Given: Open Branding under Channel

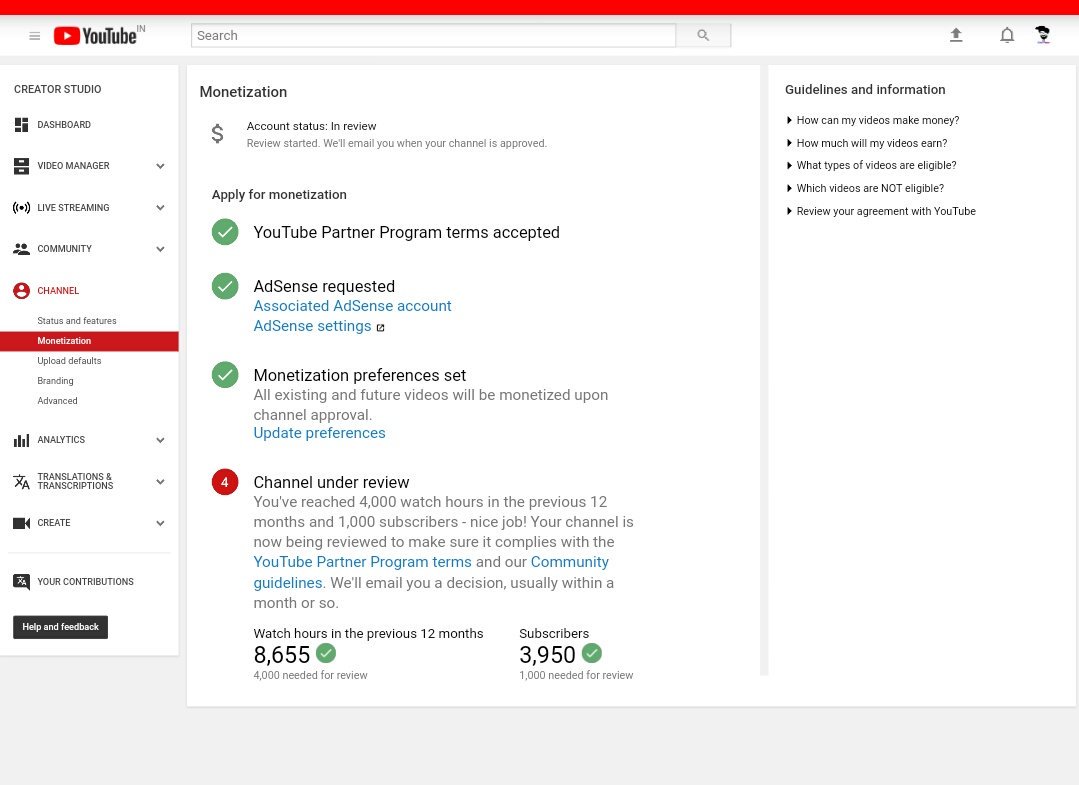Looking at the screenshot, I should click(x=55, y=380).
